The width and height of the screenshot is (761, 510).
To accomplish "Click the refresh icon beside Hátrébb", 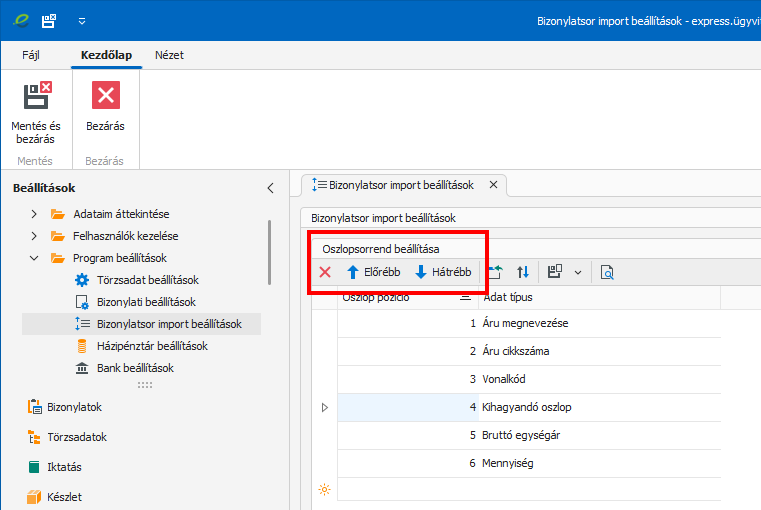I will pyautogui.click(x=495, y=272).
